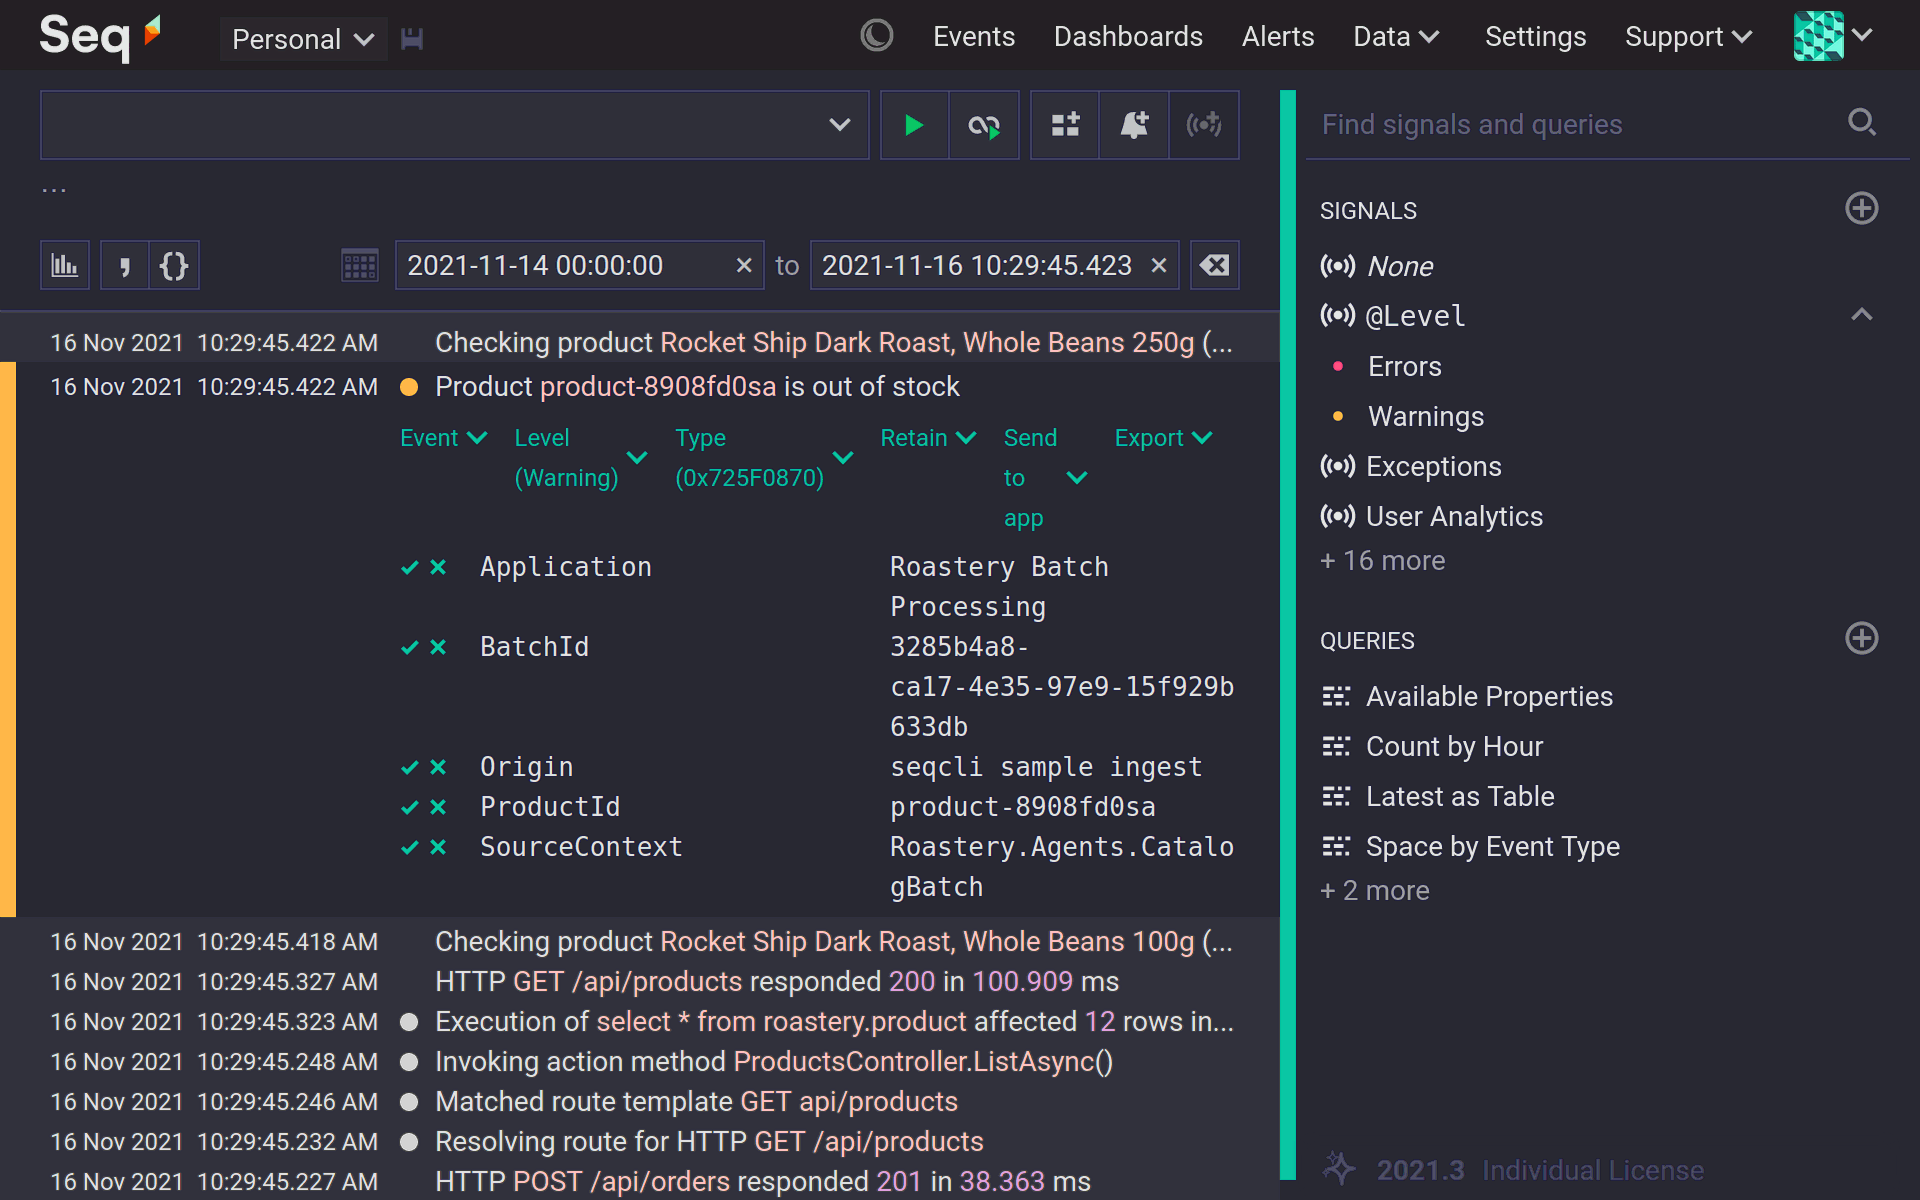Image resolution: width=1920 pixels, height=1200 pixels.
Task: Toggle raw JSON braces view icon
Action: (x=174, y=265)
